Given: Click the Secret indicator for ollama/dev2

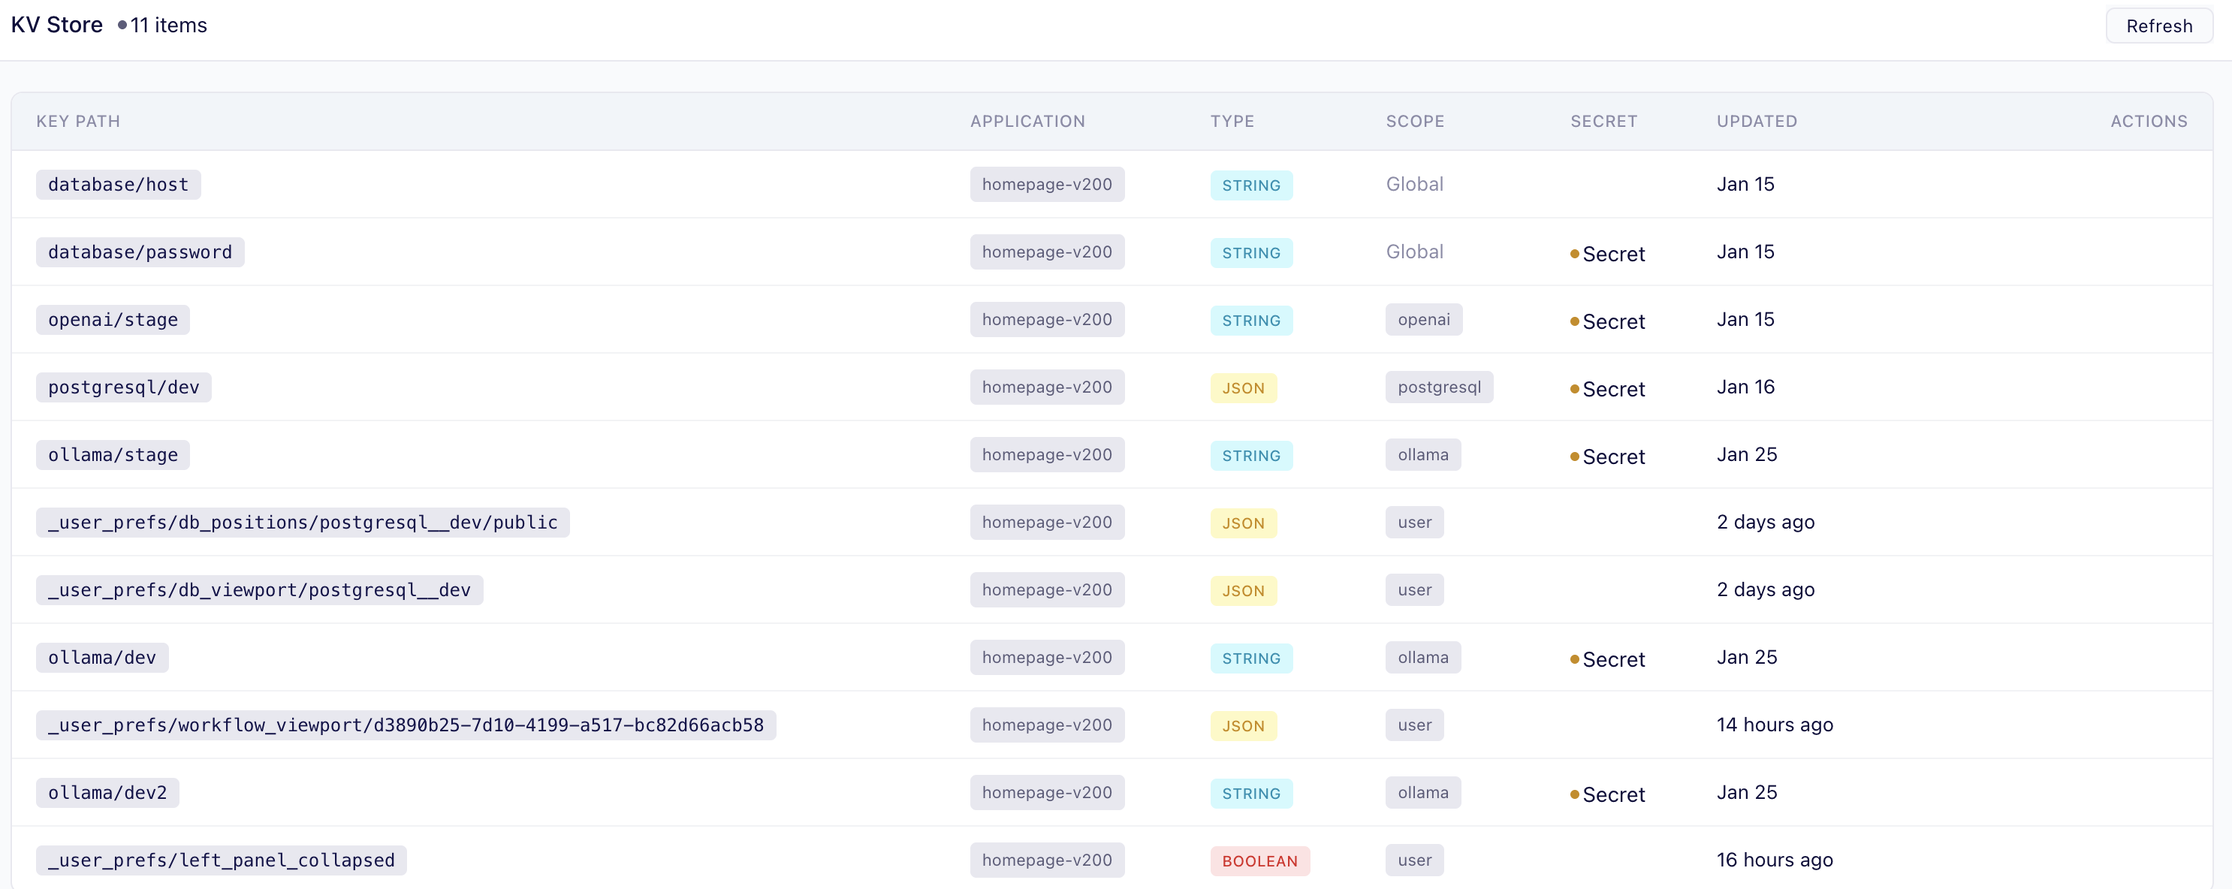Looking at the screenshot, I should pos(1607,794).
